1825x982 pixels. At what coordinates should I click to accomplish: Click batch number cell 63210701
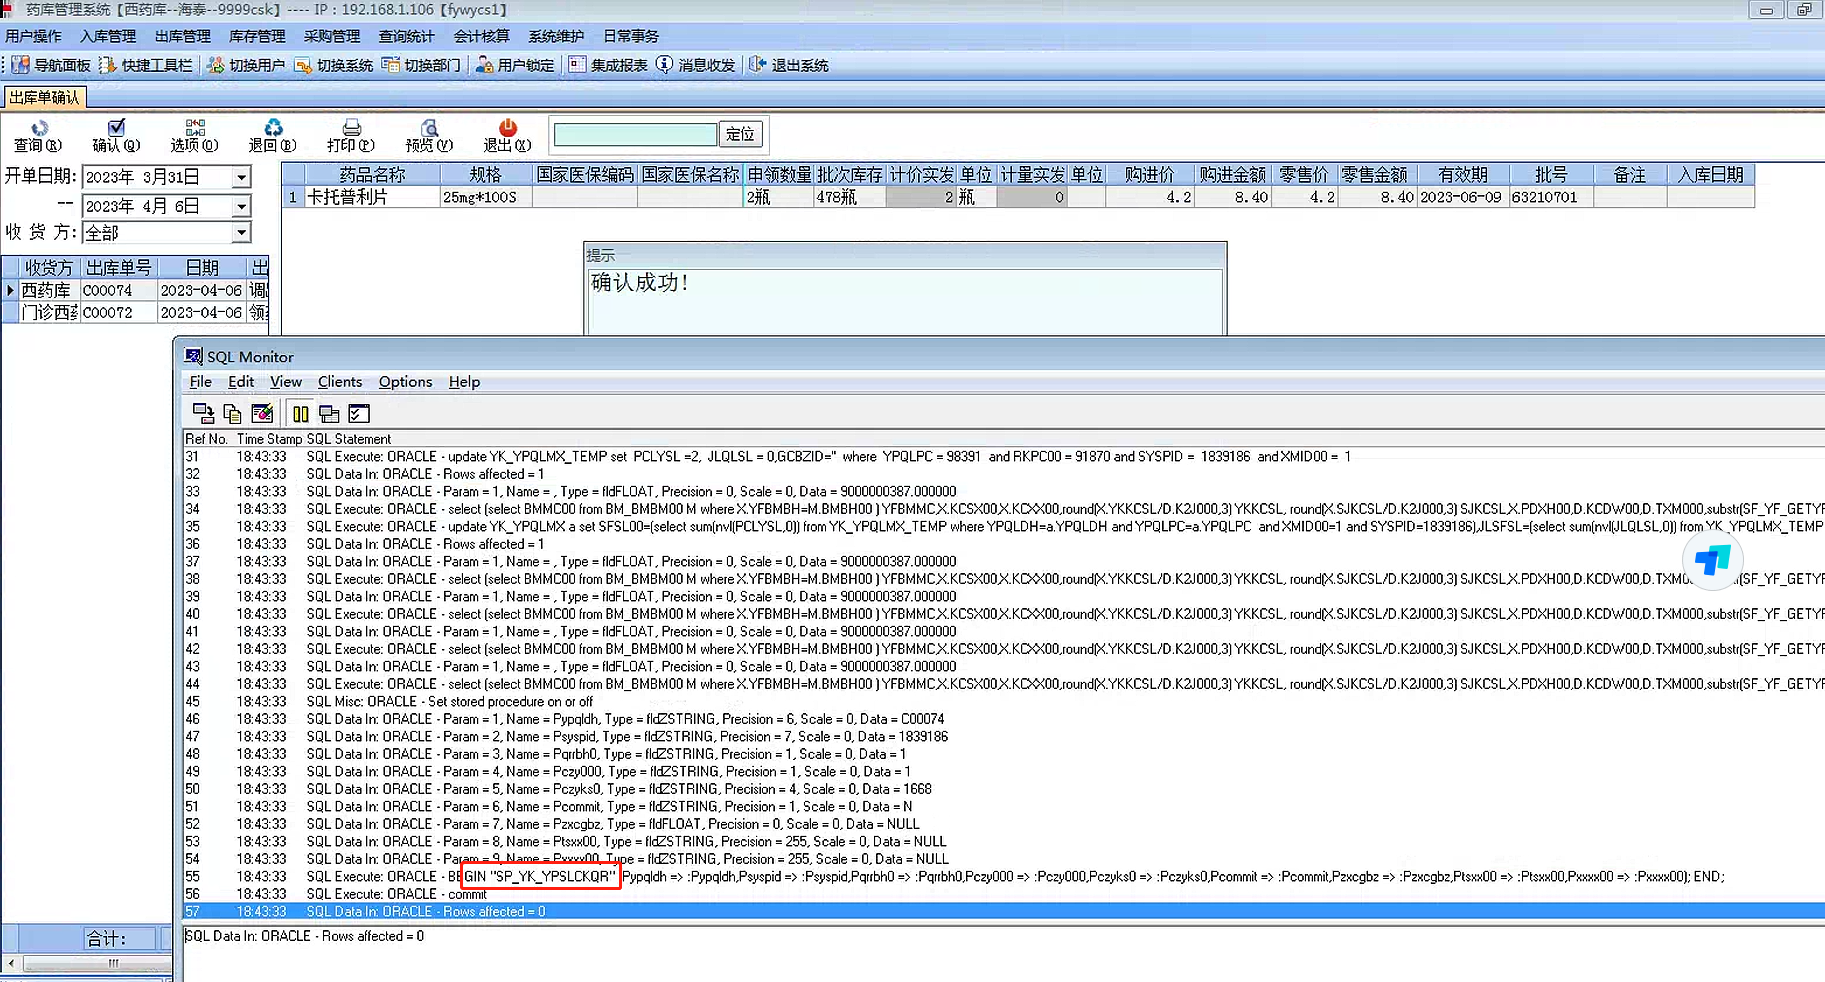click(x=1551, y=197)
